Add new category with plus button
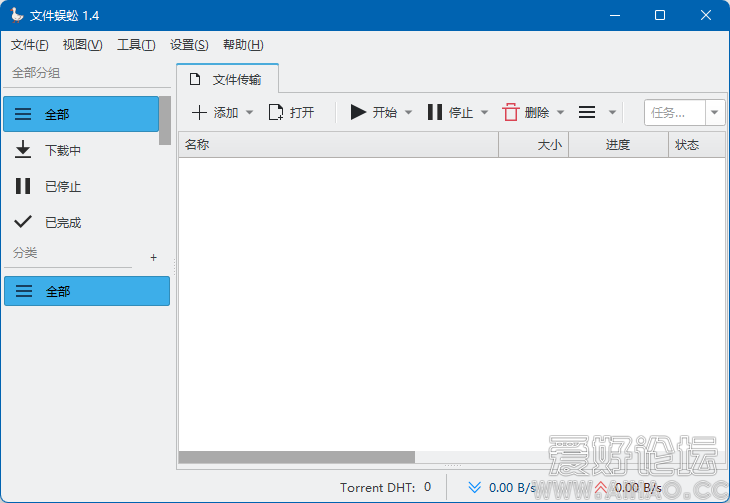 153,258
